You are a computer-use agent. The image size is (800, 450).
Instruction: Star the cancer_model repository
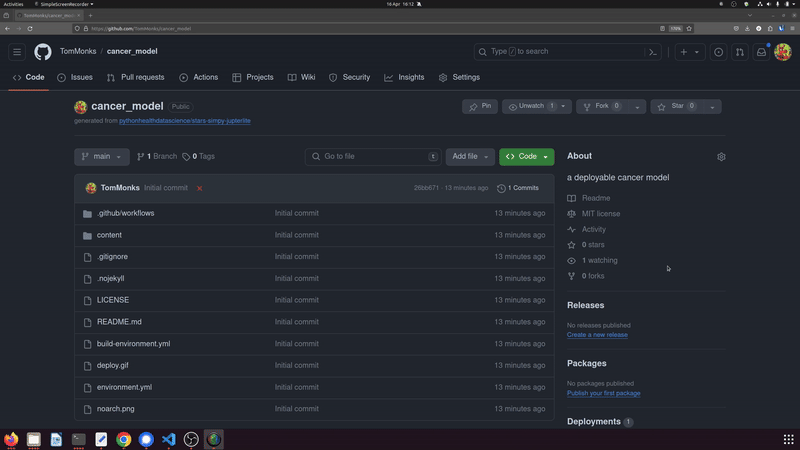point(677,106)
